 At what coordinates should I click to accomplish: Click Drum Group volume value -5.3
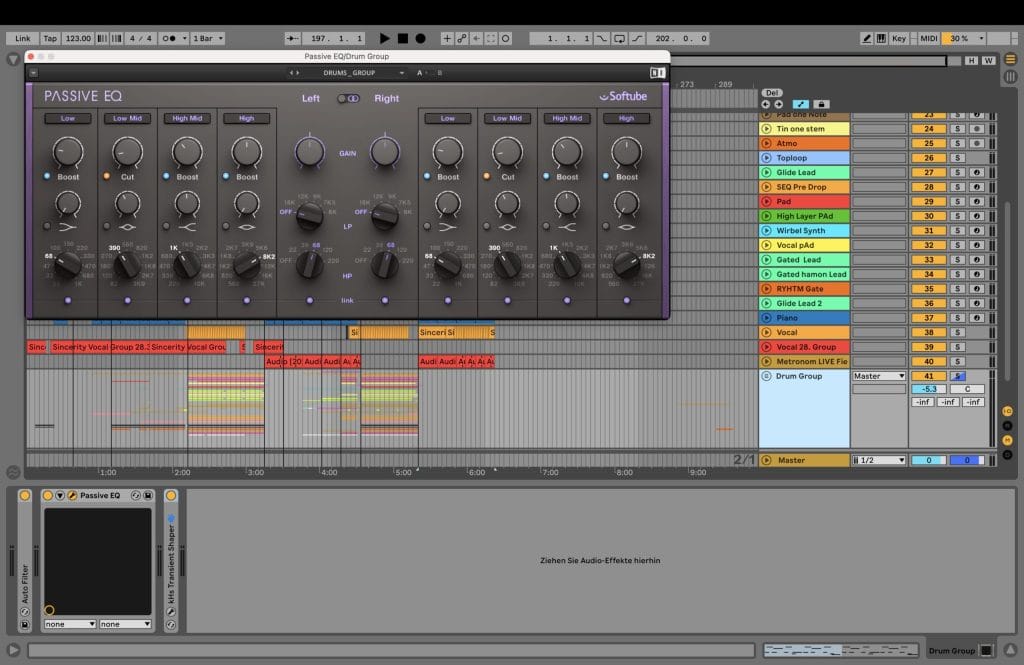click(x=929, y=389)
